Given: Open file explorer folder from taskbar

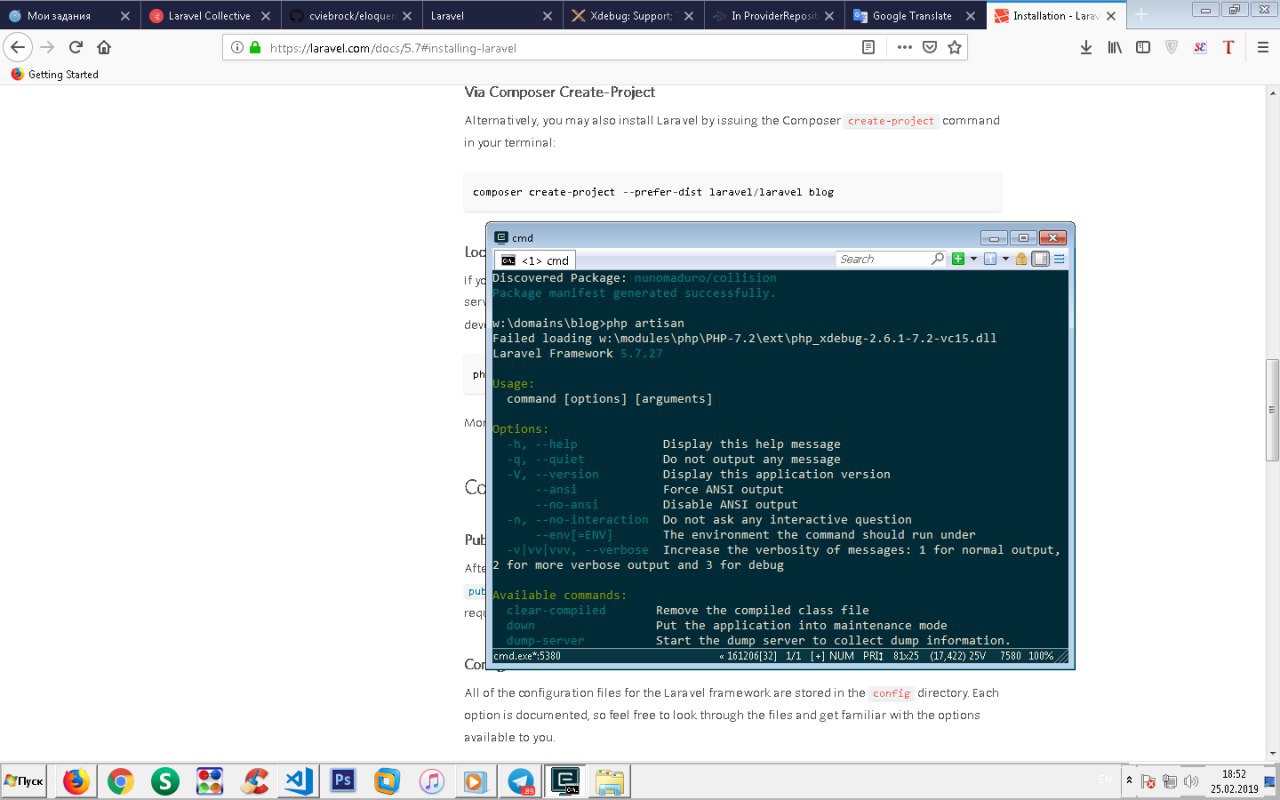Looking at the screenshot, I should pyautogui.click(x=610, y=781).
